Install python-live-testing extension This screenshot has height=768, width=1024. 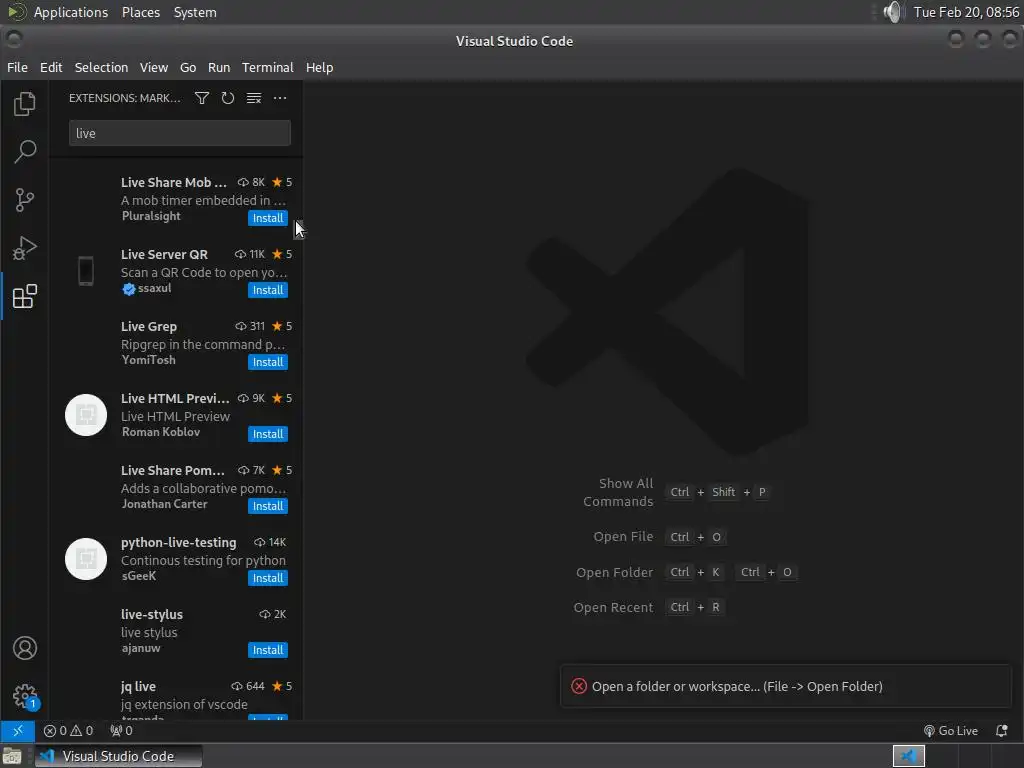(x=268, y=578)
